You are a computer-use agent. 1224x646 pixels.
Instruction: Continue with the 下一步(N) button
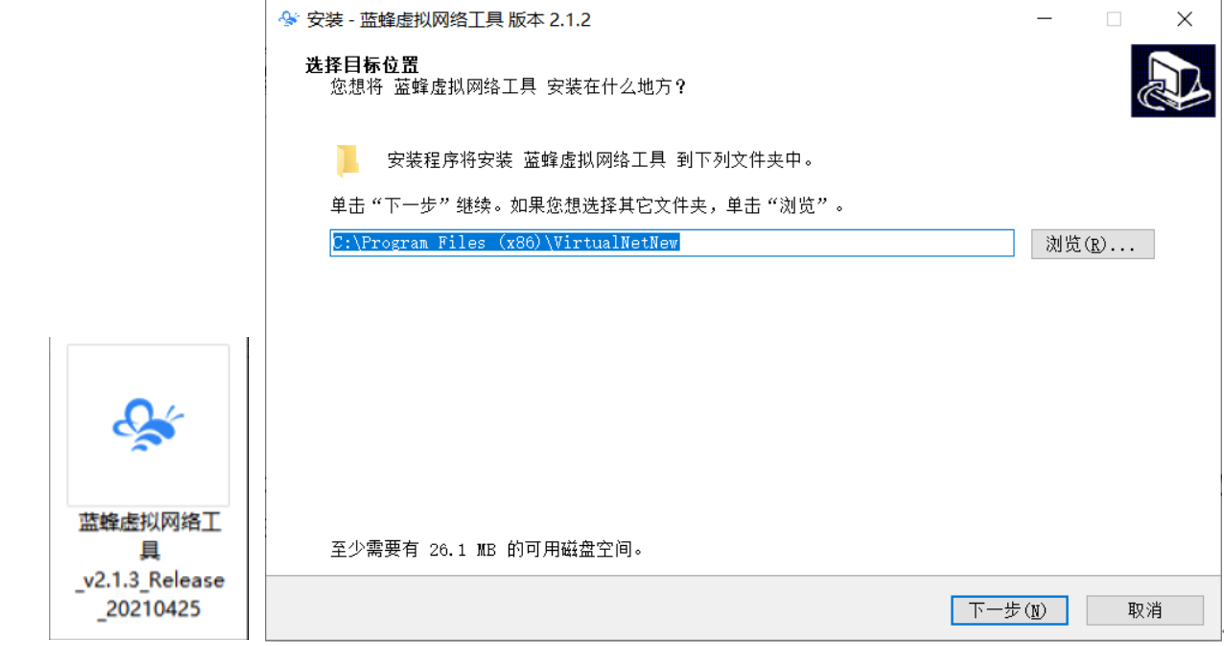pyautogui.click(x=1009, y=610)
